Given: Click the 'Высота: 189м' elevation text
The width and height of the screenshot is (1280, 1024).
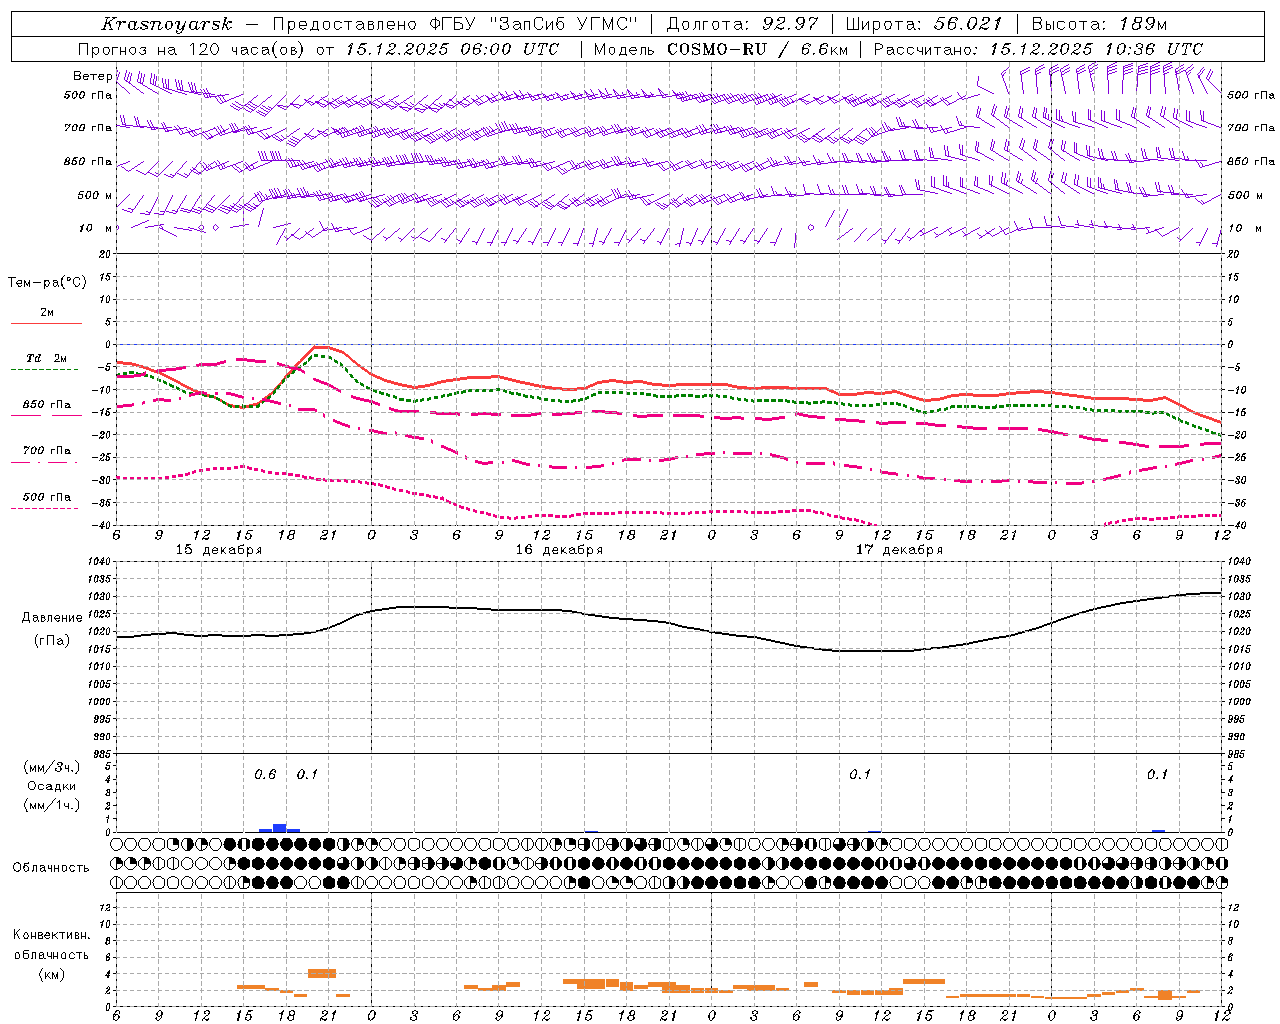Looking at the screenshot, I should click(x=1099, y=24).
